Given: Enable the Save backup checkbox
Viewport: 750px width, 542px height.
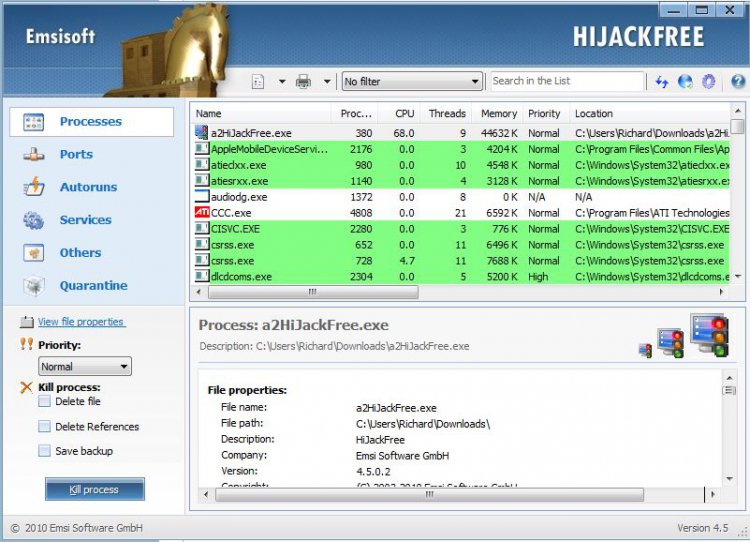Looking at the screenshot, I should coord(44,451).
